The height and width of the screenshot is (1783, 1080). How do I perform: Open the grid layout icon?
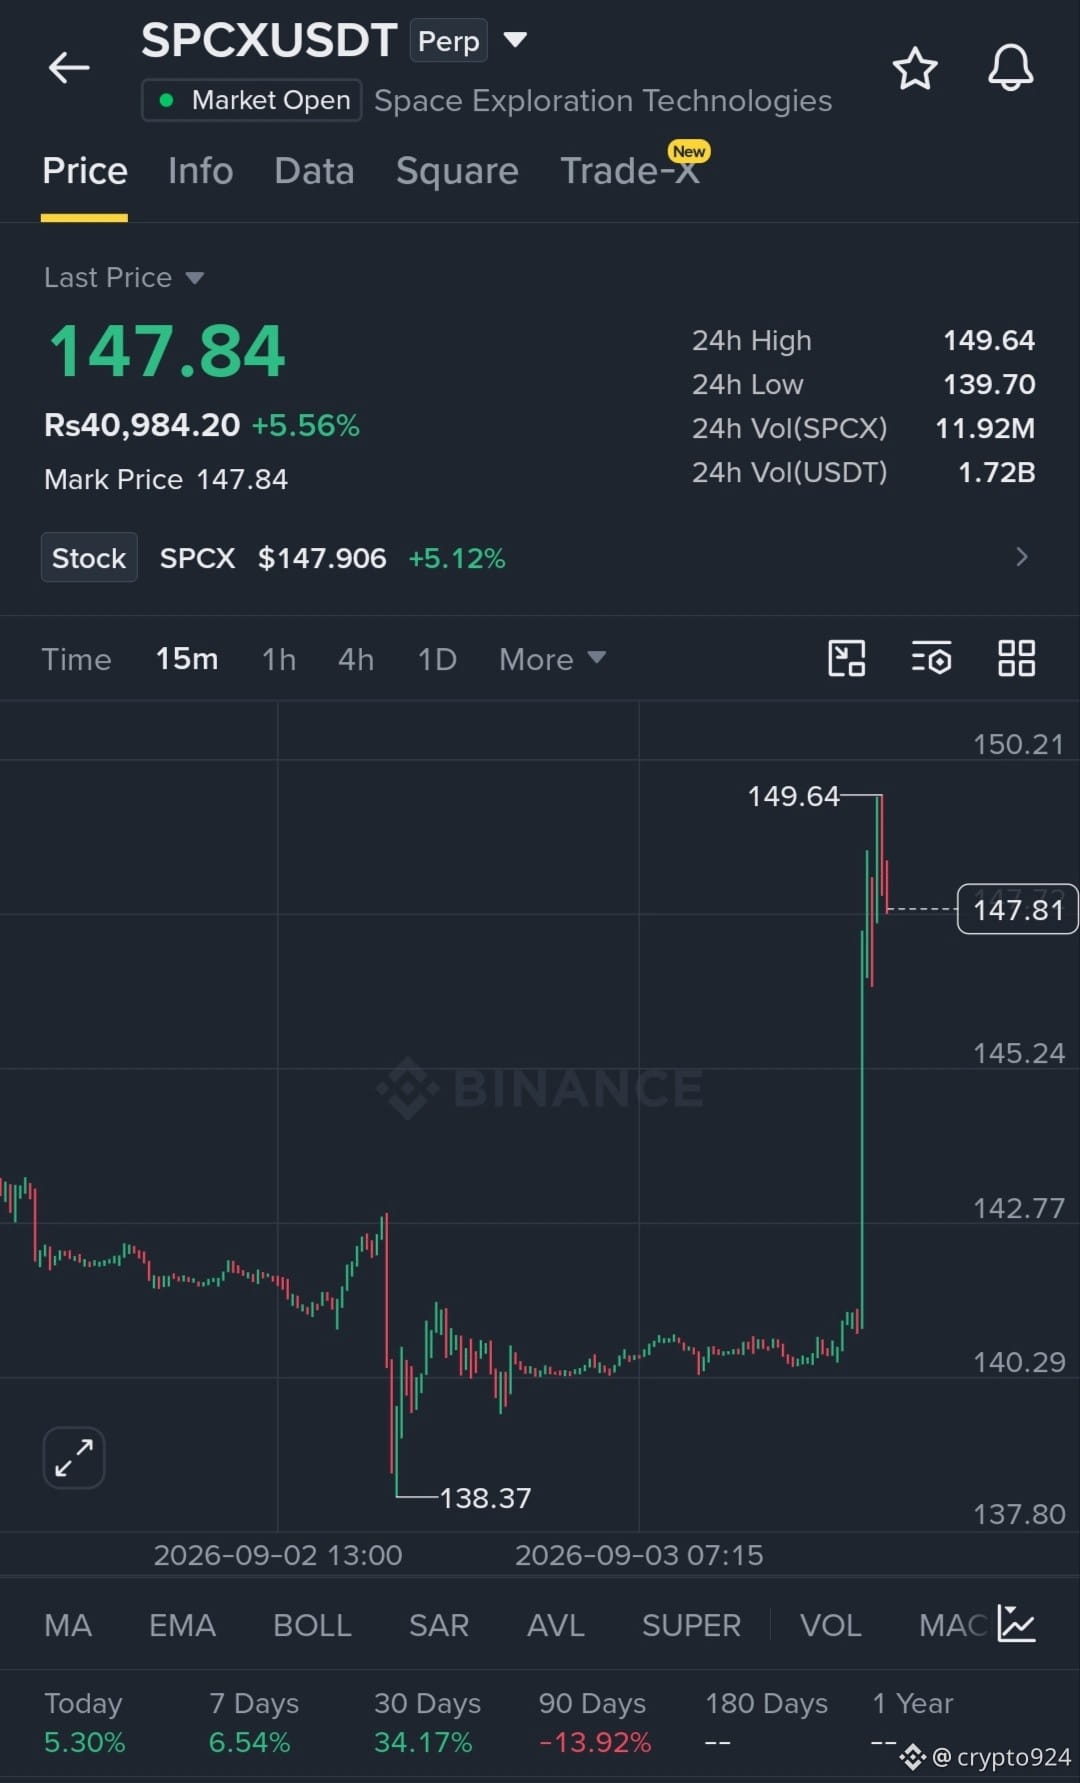1016,658
